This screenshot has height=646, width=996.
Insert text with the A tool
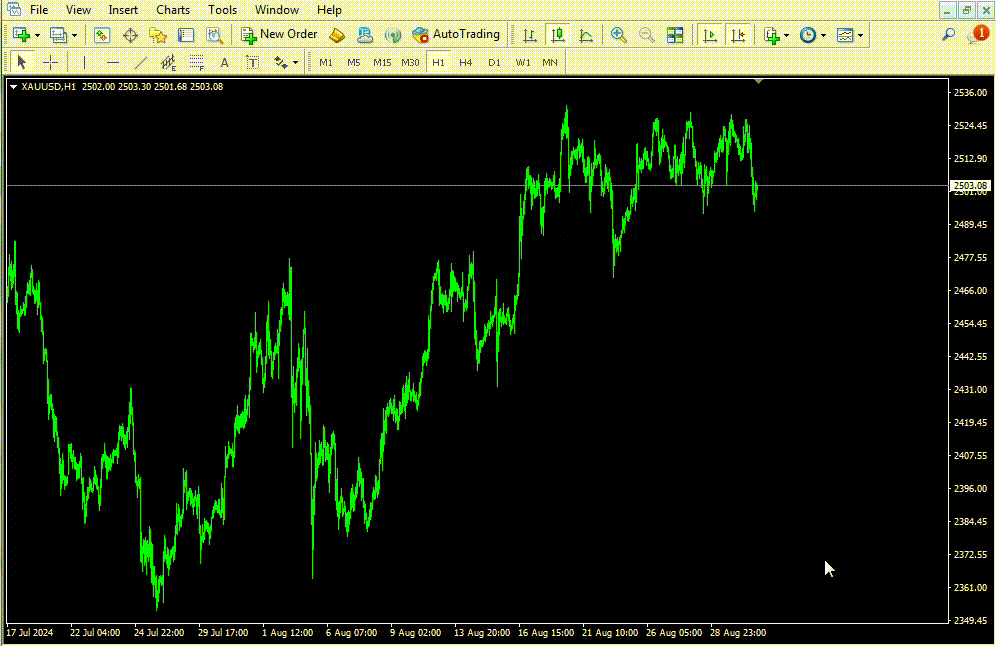[x=224, y=62]
